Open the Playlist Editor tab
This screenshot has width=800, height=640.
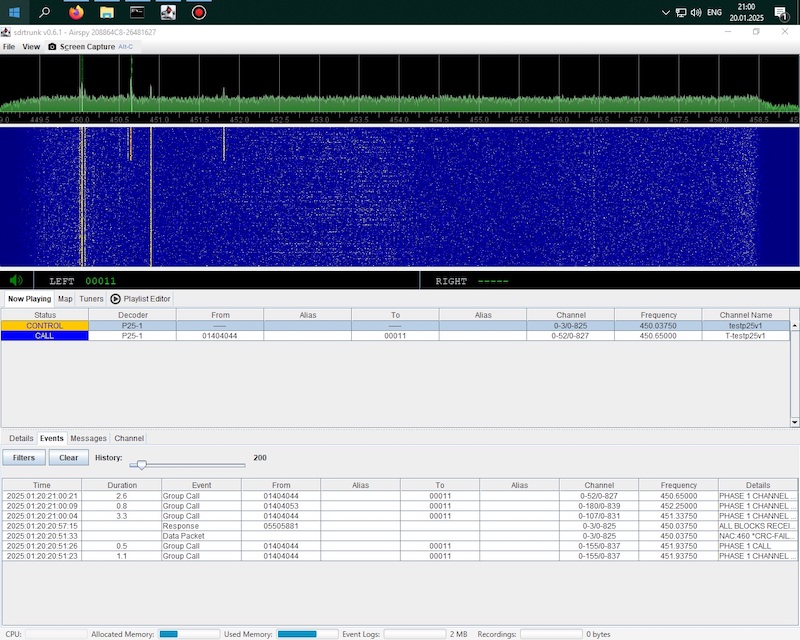click(141, 298)
